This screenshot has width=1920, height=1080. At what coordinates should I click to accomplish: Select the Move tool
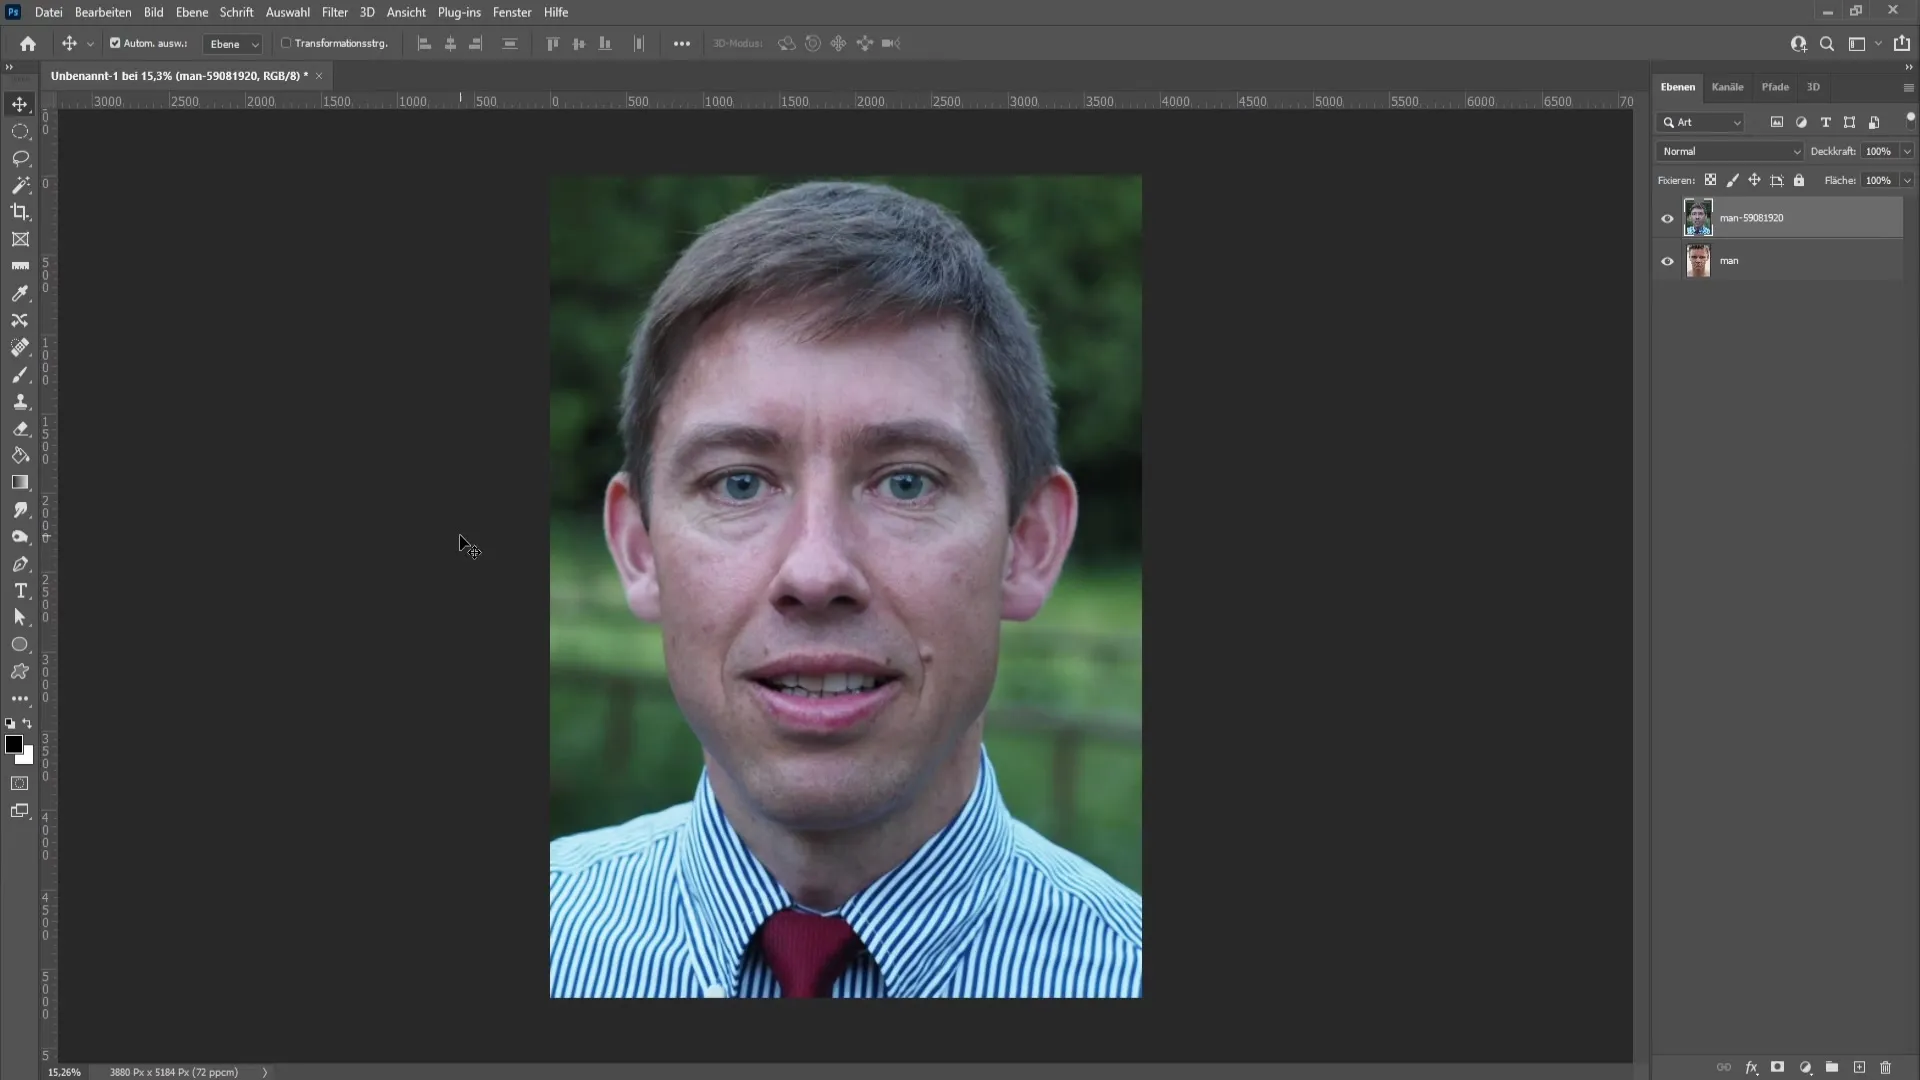(20, 103)
